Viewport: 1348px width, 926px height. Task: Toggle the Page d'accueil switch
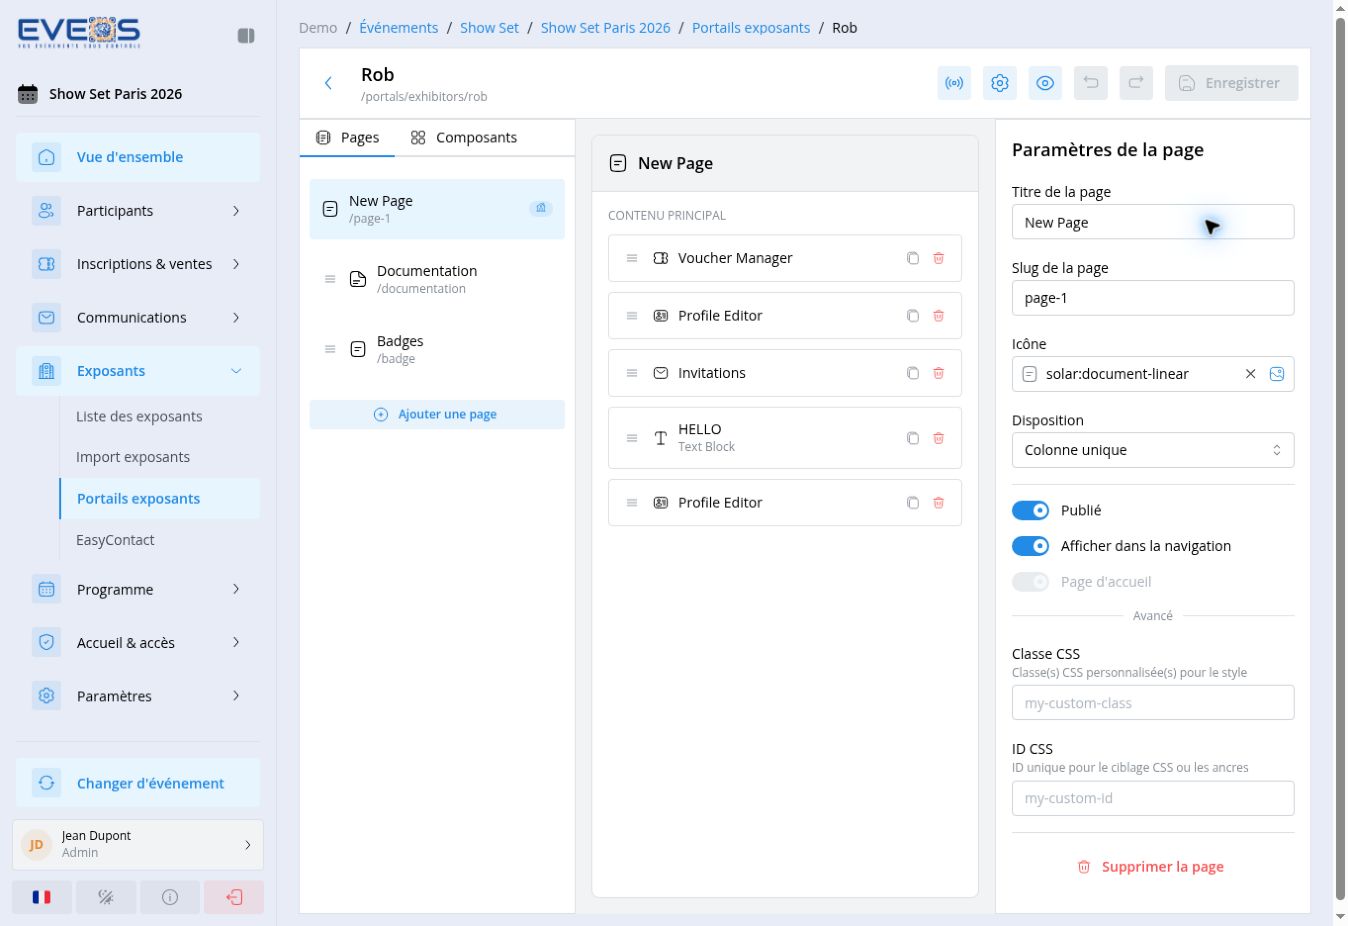[1030, 582]
